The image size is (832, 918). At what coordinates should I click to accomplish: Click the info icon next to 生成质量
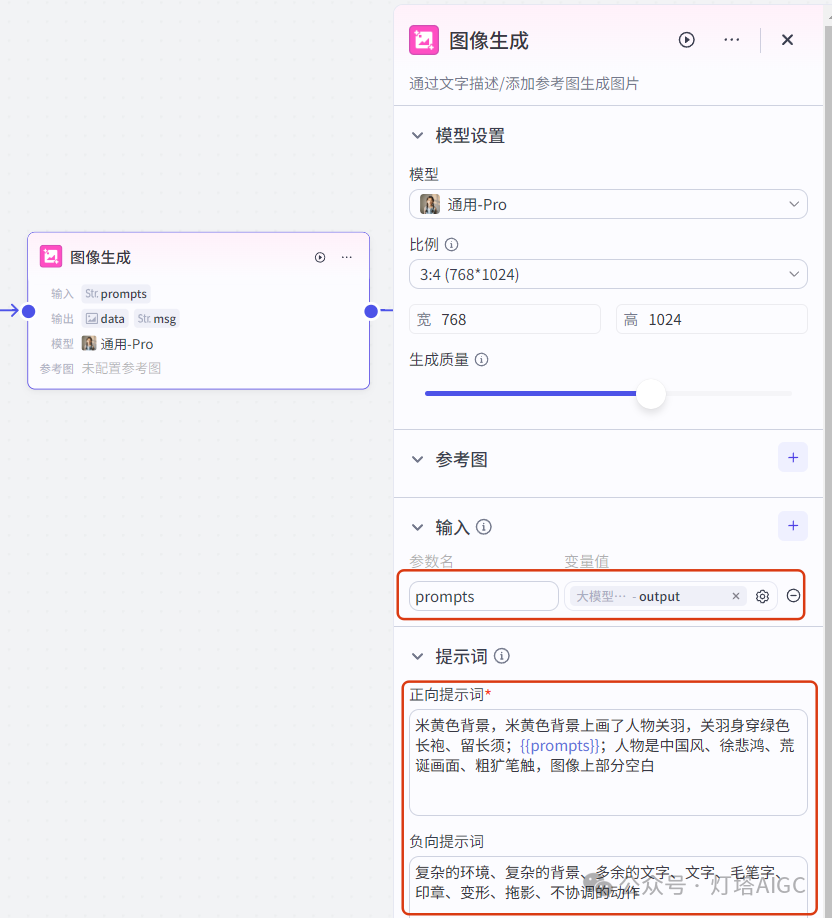pos(481,359)
